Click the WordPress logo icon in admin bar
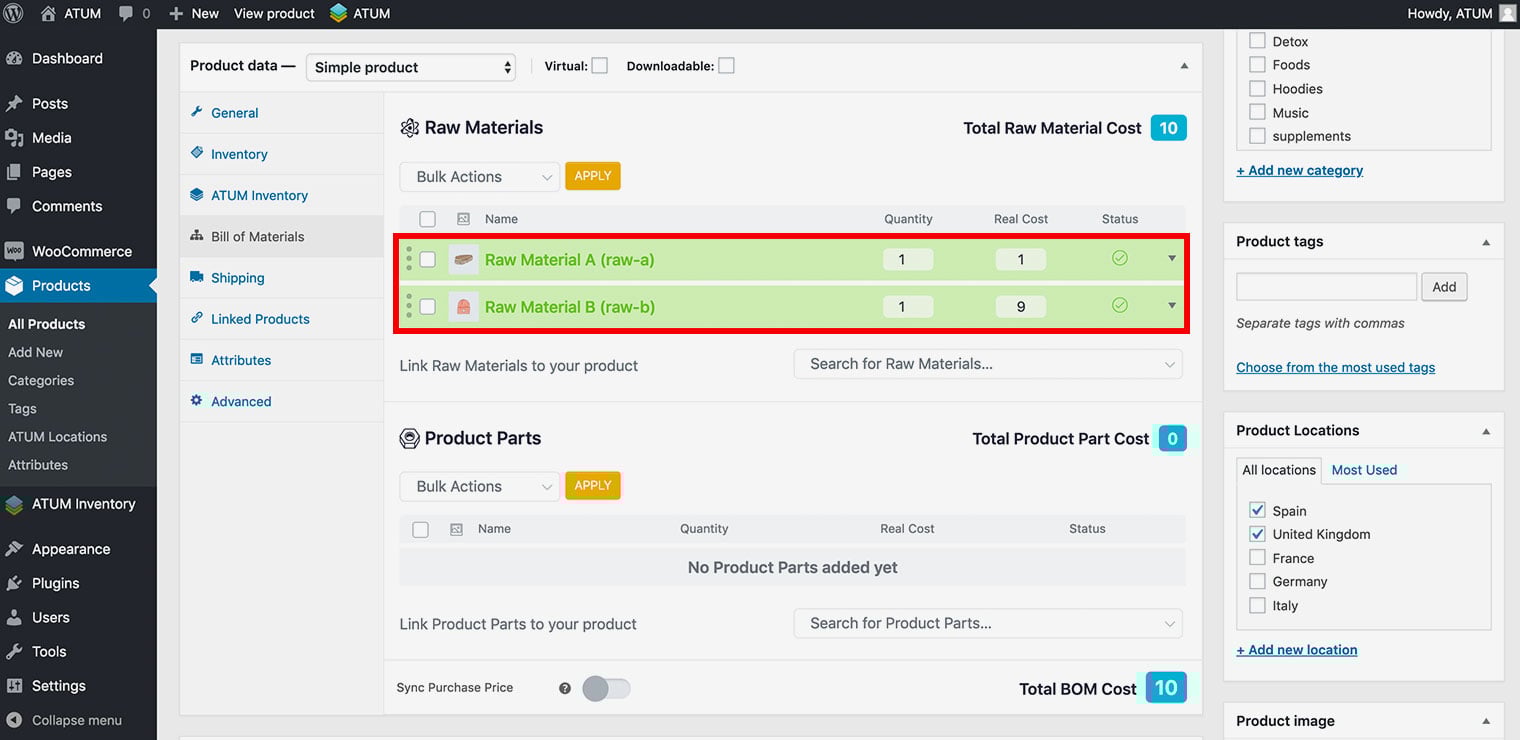The width and height of the screenshot is (1520, 740). [14, 13]
